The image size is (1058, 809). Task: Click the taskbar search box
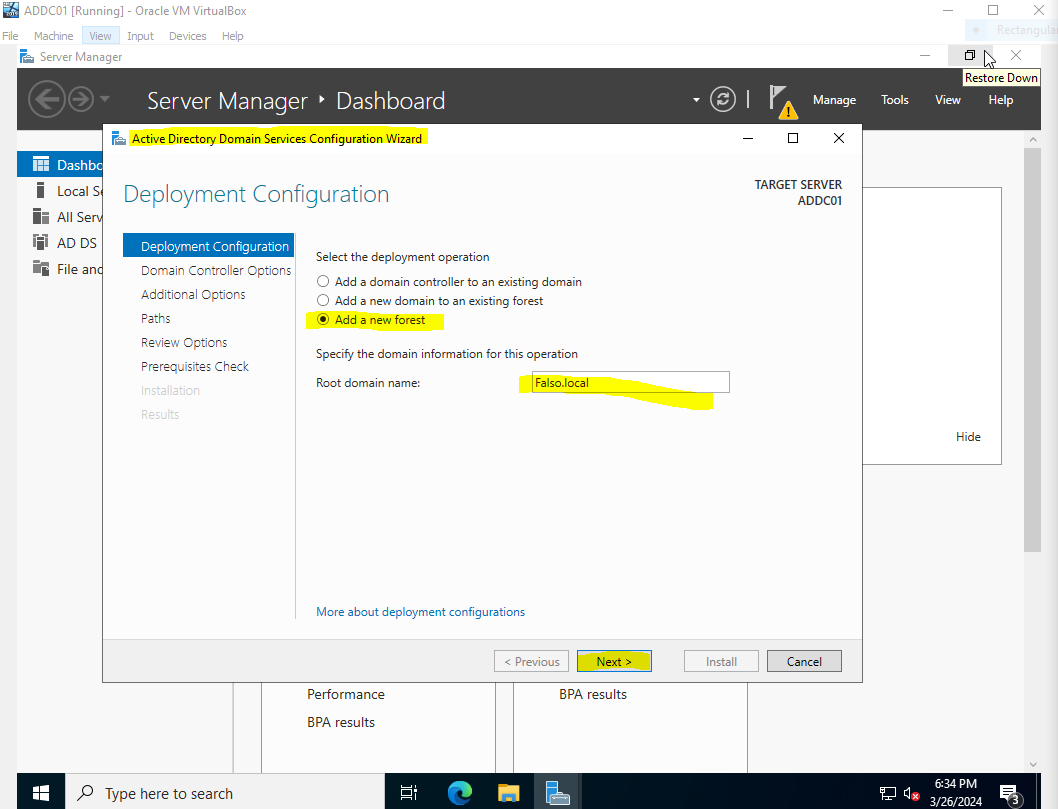coord(225,793)
